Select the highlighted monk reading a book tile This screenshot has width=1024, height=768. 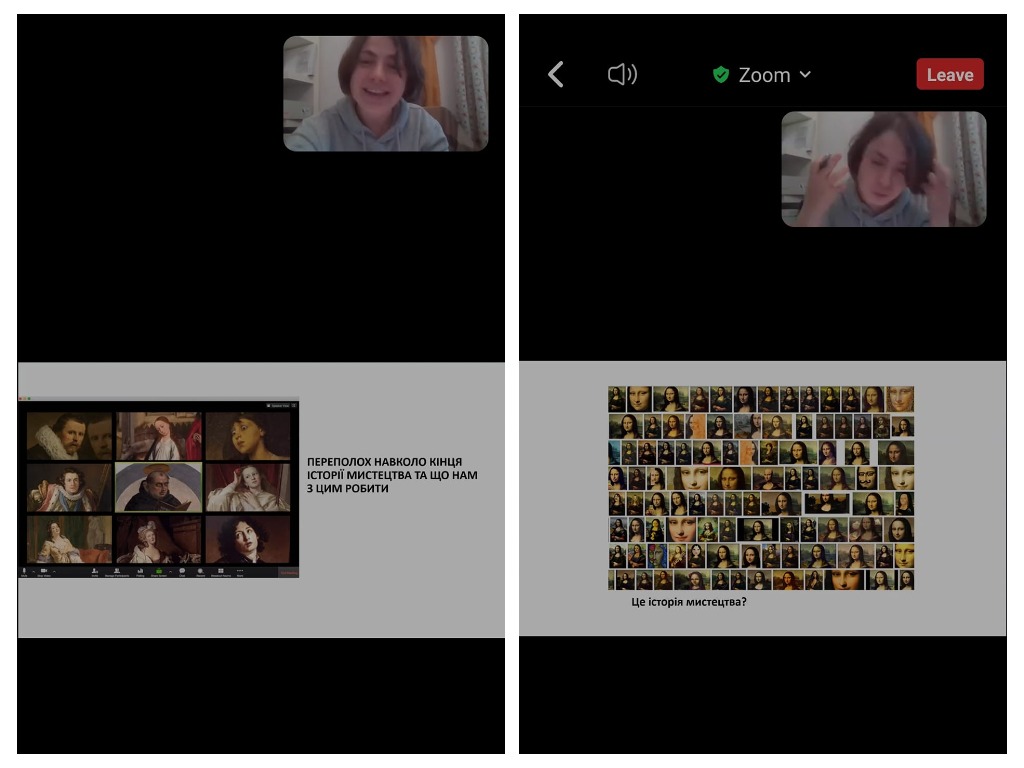159,487
